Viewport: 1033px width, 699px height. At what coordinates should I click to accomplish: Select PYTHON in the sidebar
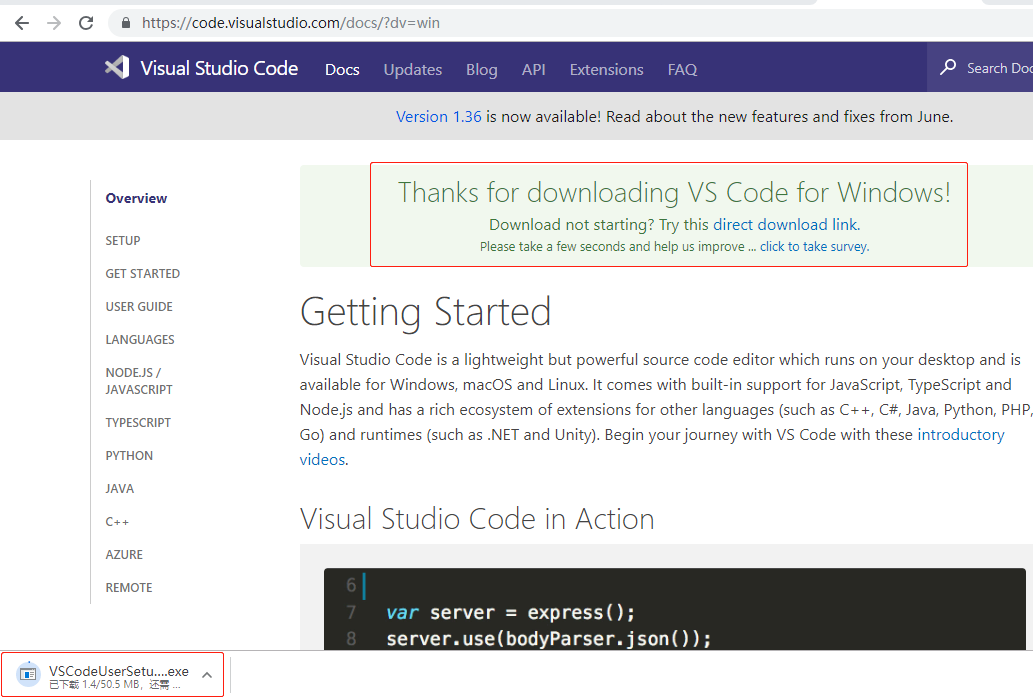[x=129, y=455]
